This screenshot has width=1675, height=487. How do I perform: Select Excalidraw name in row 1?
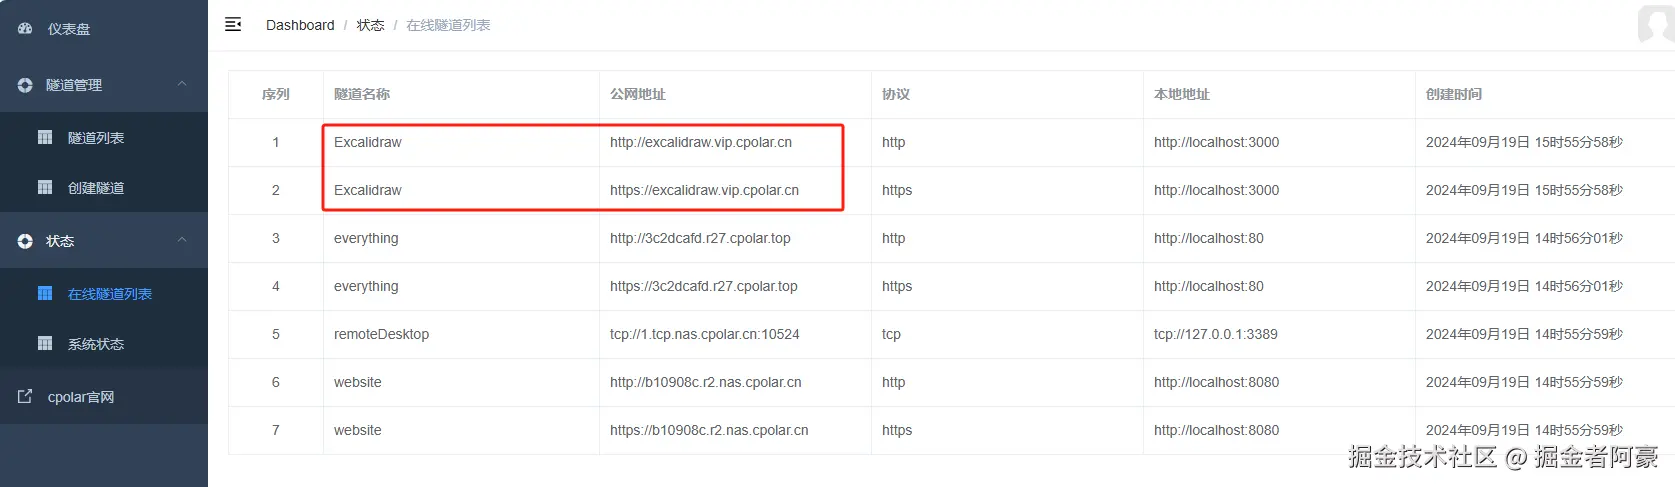click(x=368, y=142)
